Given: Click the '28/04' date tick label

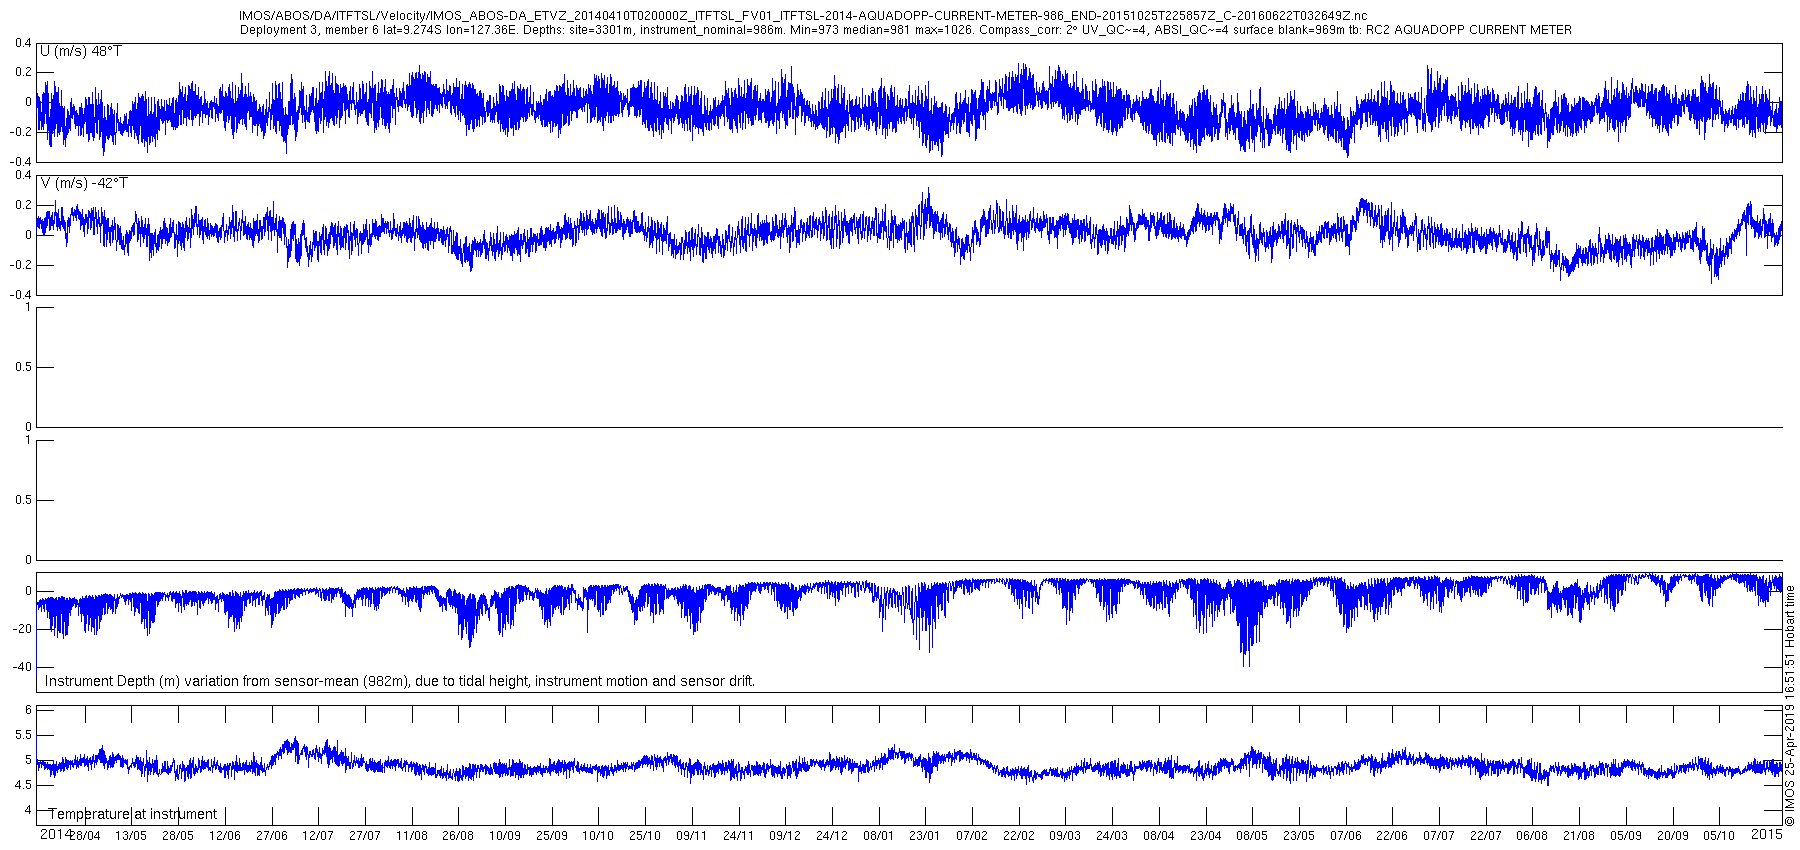Looking at the screenshot, I should click(x=84, y=836).
